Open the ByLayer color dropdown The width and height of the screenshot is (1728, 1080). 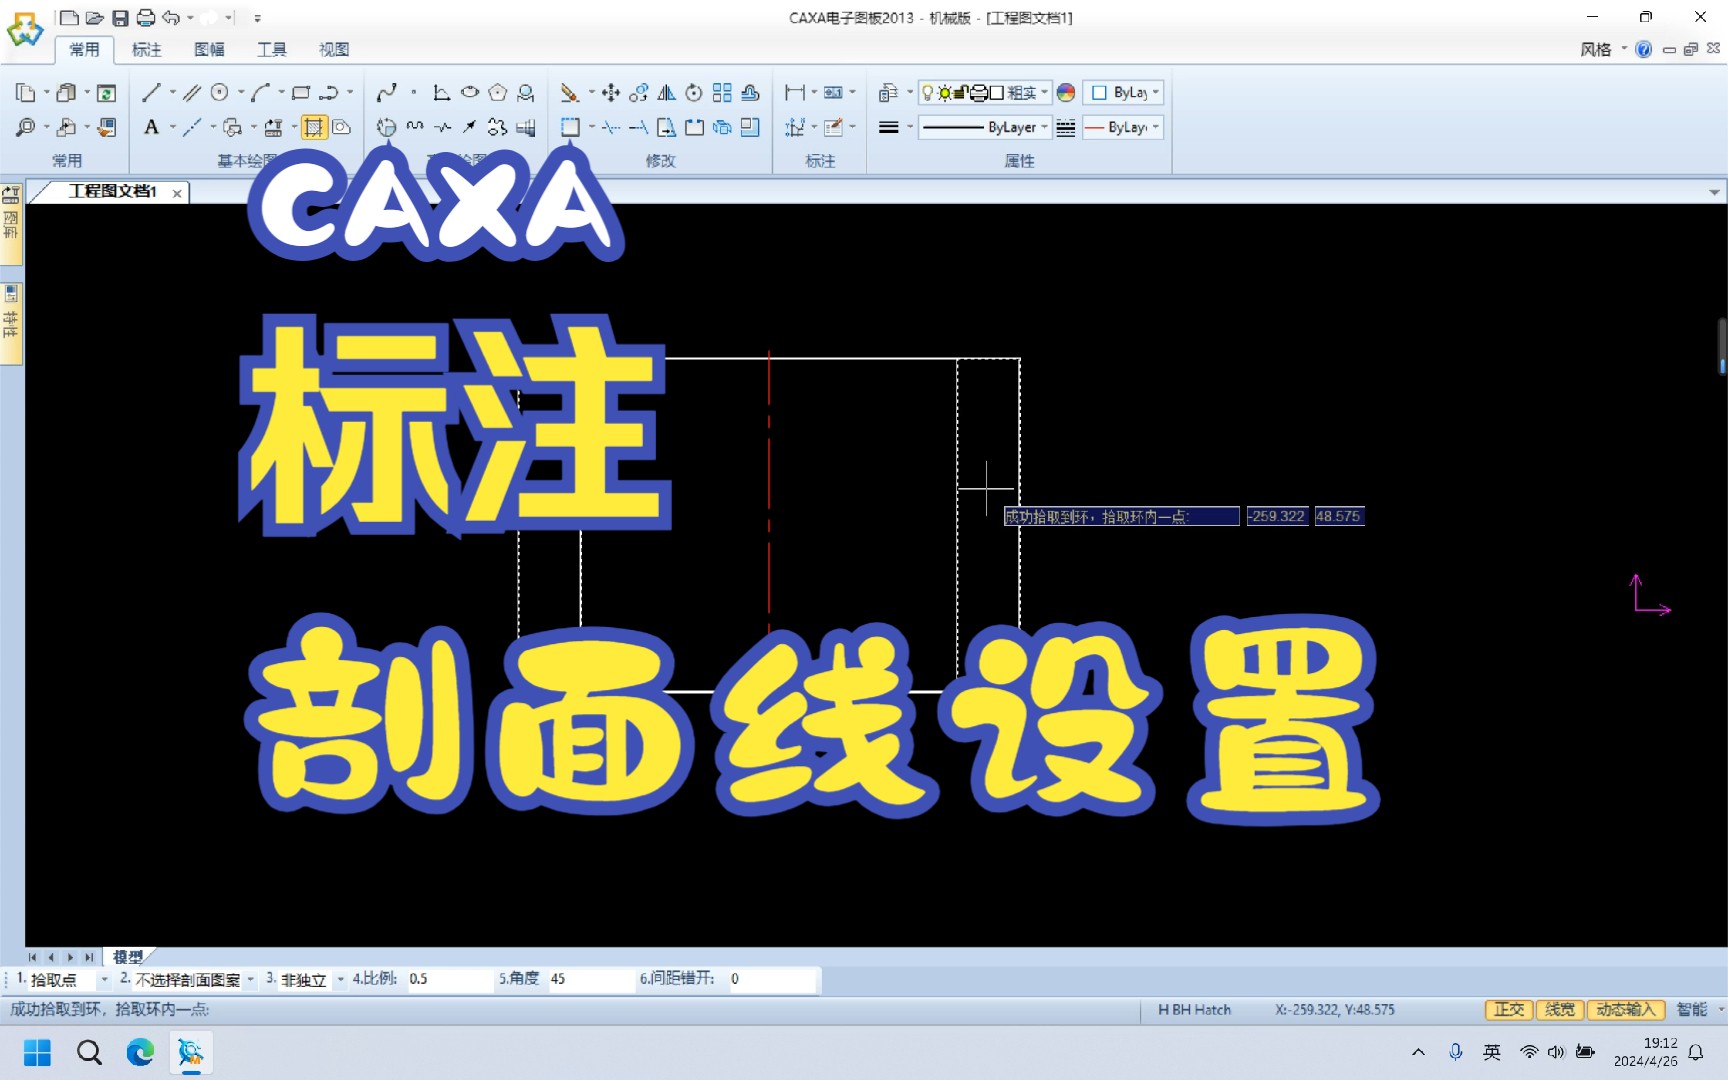tap(1156, 93)
